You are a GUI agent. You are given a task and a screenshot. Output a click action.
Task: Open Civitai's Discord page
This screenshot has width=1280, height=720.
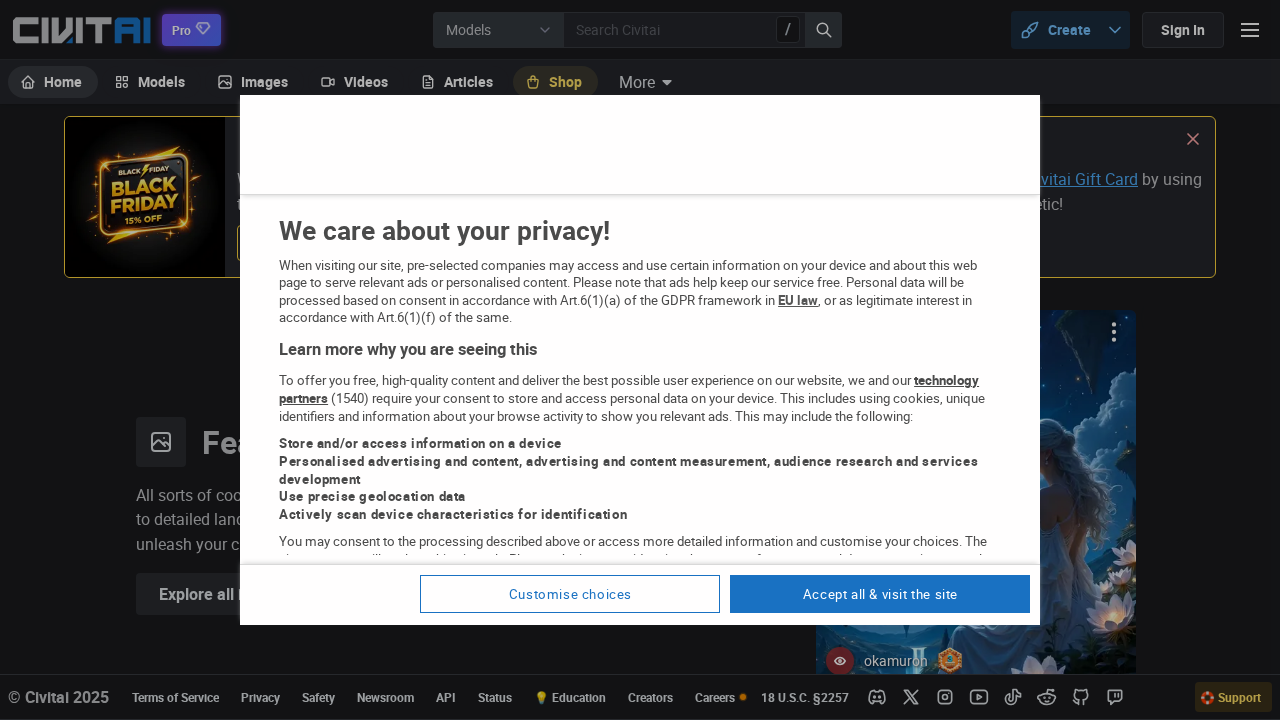click(x=876, y=697)
